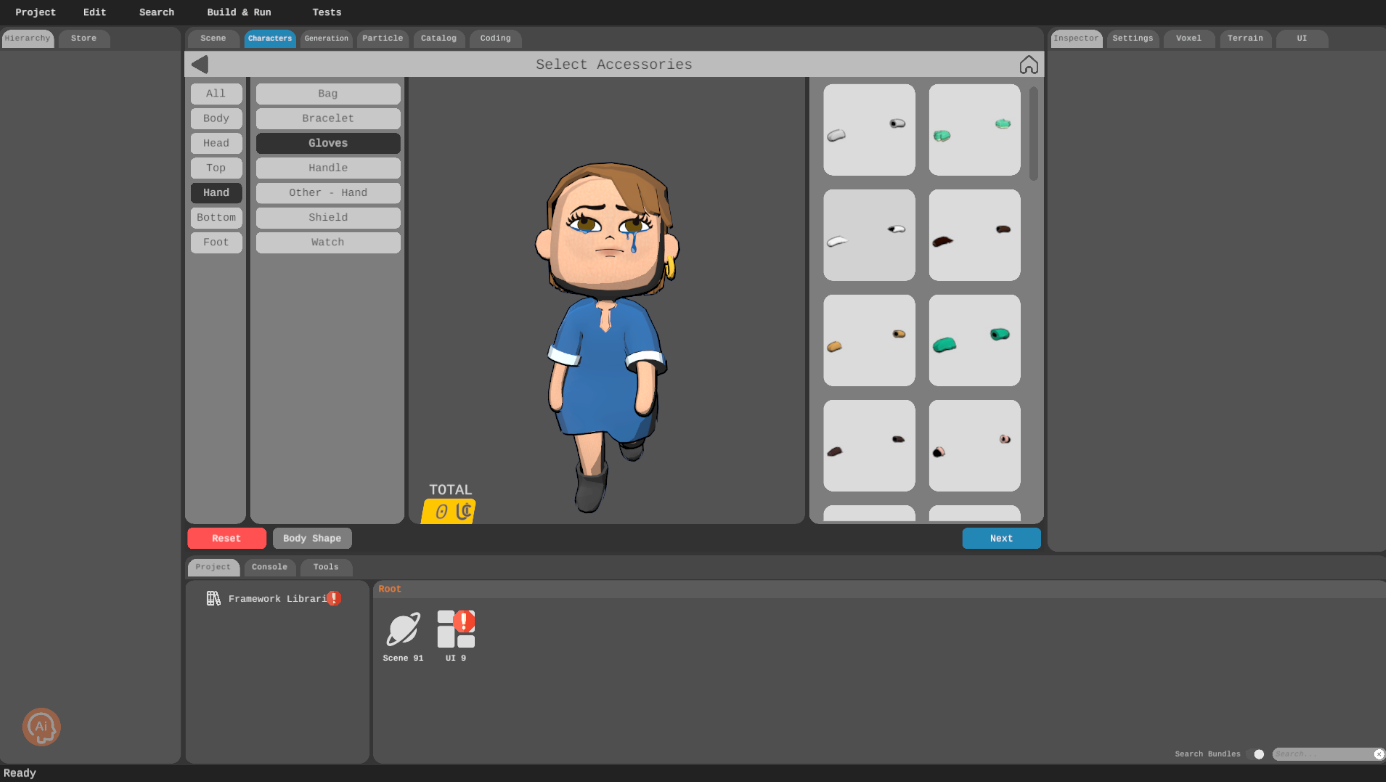This screenshot has height=782, width=1386.
Task: Open the Project menu
Action: 35,12
